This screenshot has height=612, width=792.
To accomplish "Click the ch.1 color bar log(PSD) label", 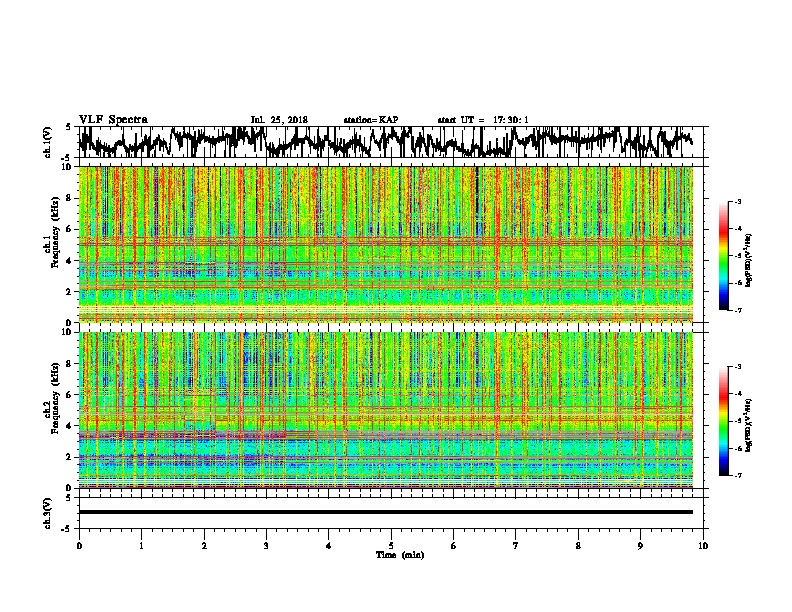I will (749, 260).
